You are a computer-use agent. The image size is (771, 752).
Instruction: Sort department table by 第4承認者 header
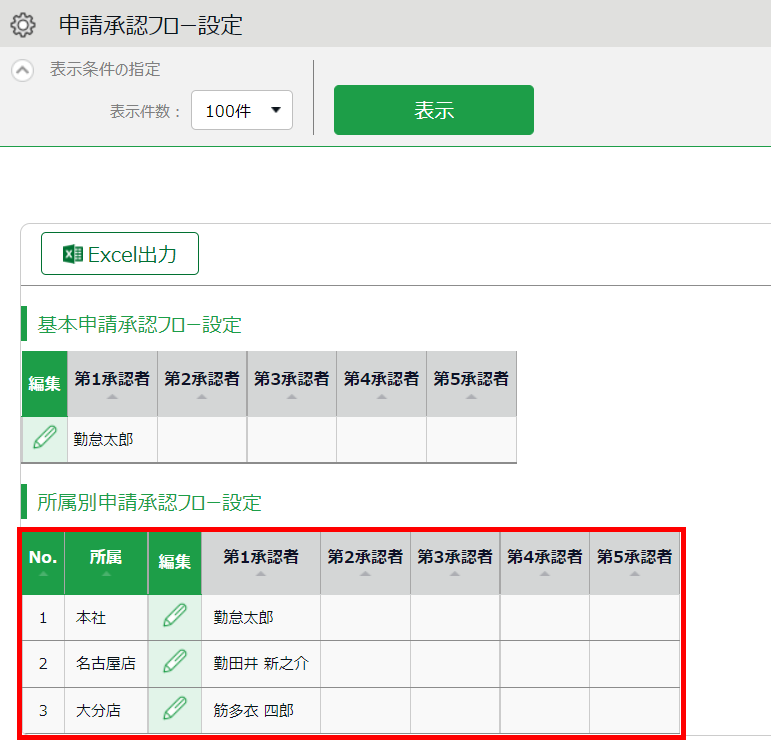click(x=545, y=563)
